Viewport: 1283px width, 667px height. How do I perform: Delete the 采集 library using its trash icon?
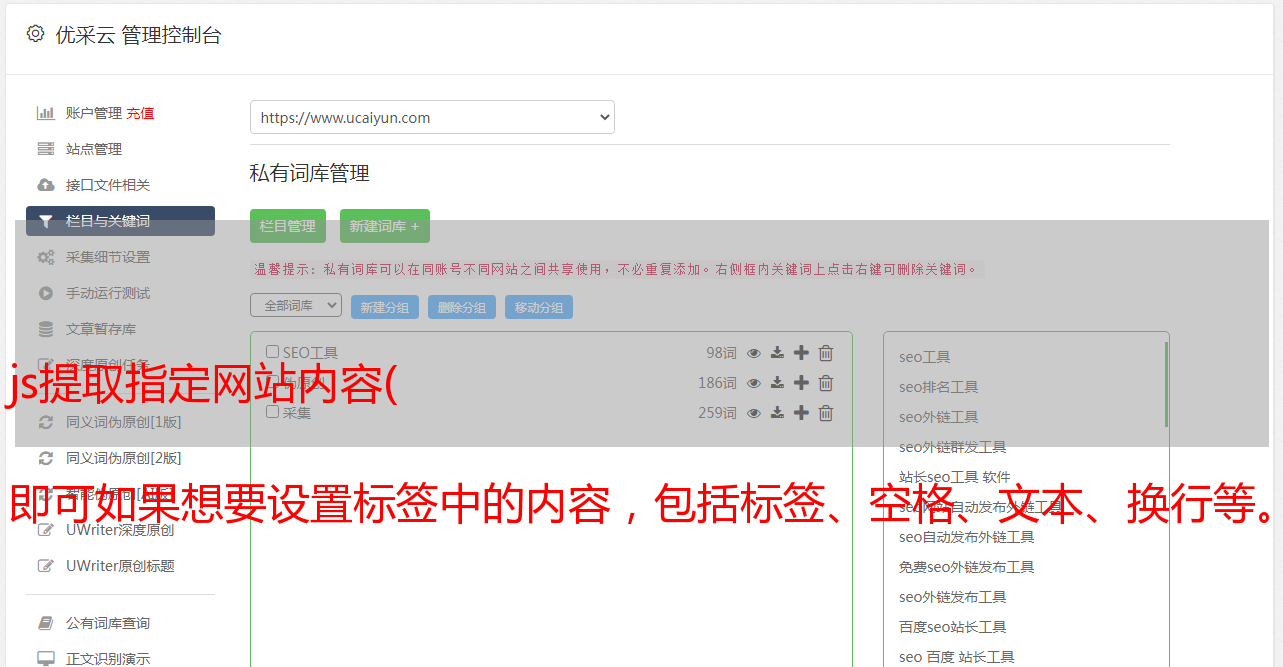click(x=826, y=413)
